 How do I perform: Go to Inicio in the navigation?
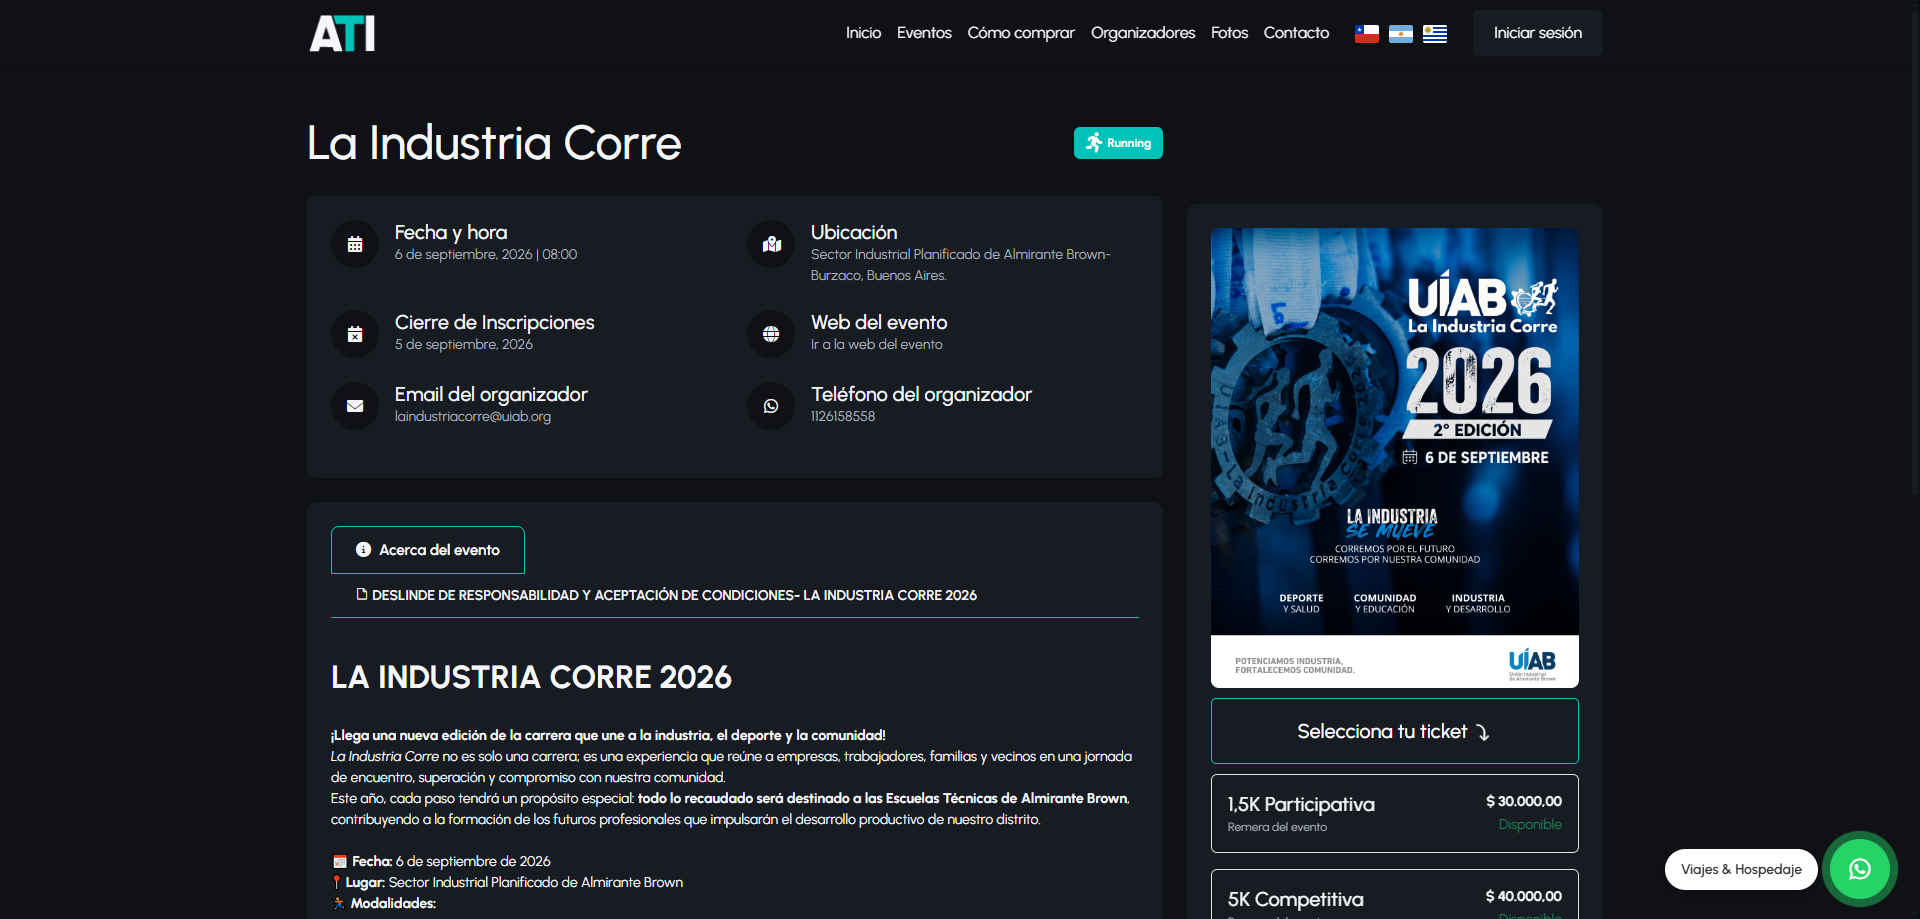(863, 33)
